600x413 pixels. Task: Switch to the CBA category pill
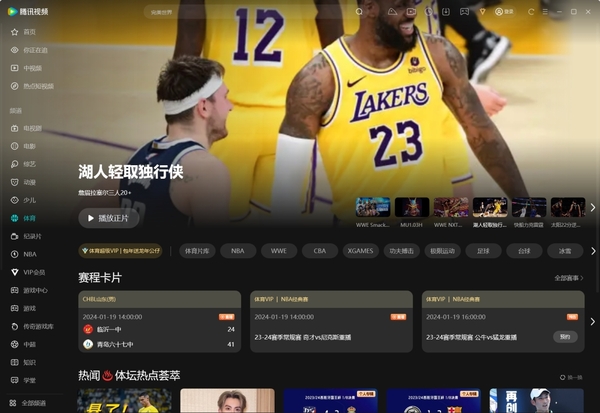(320, 251)
